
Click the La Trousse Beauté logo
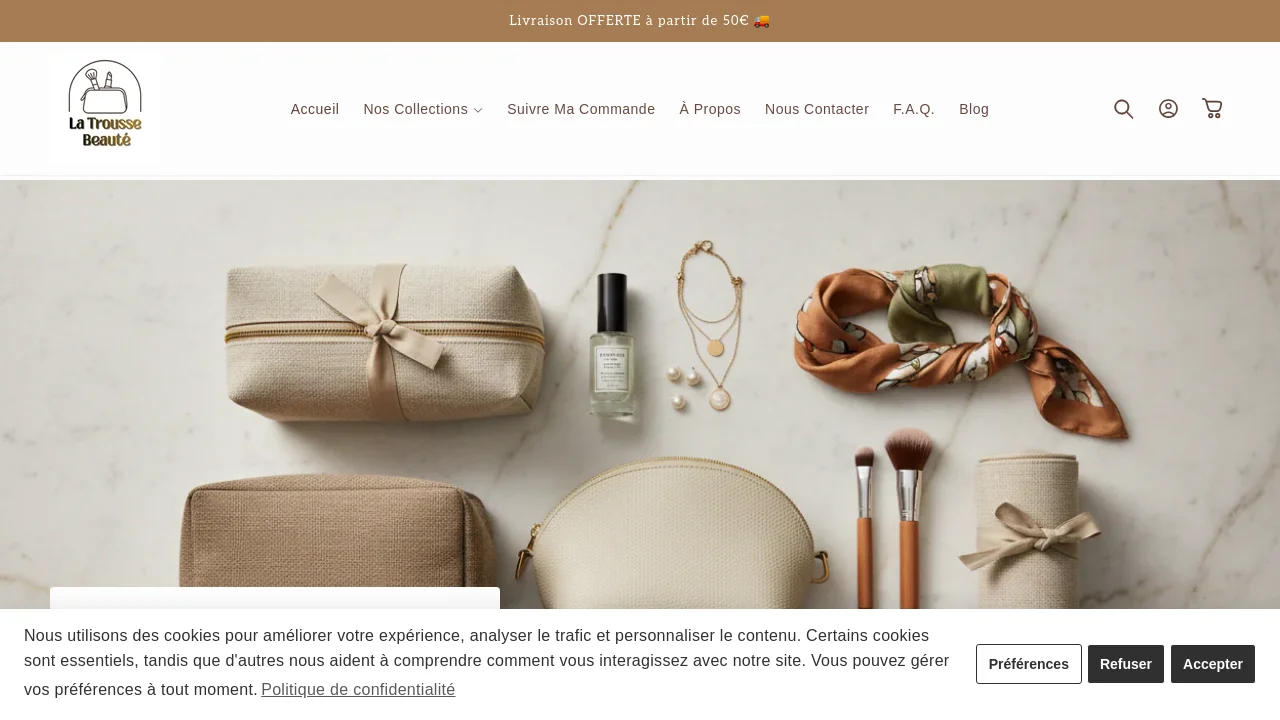click(105, 109)
